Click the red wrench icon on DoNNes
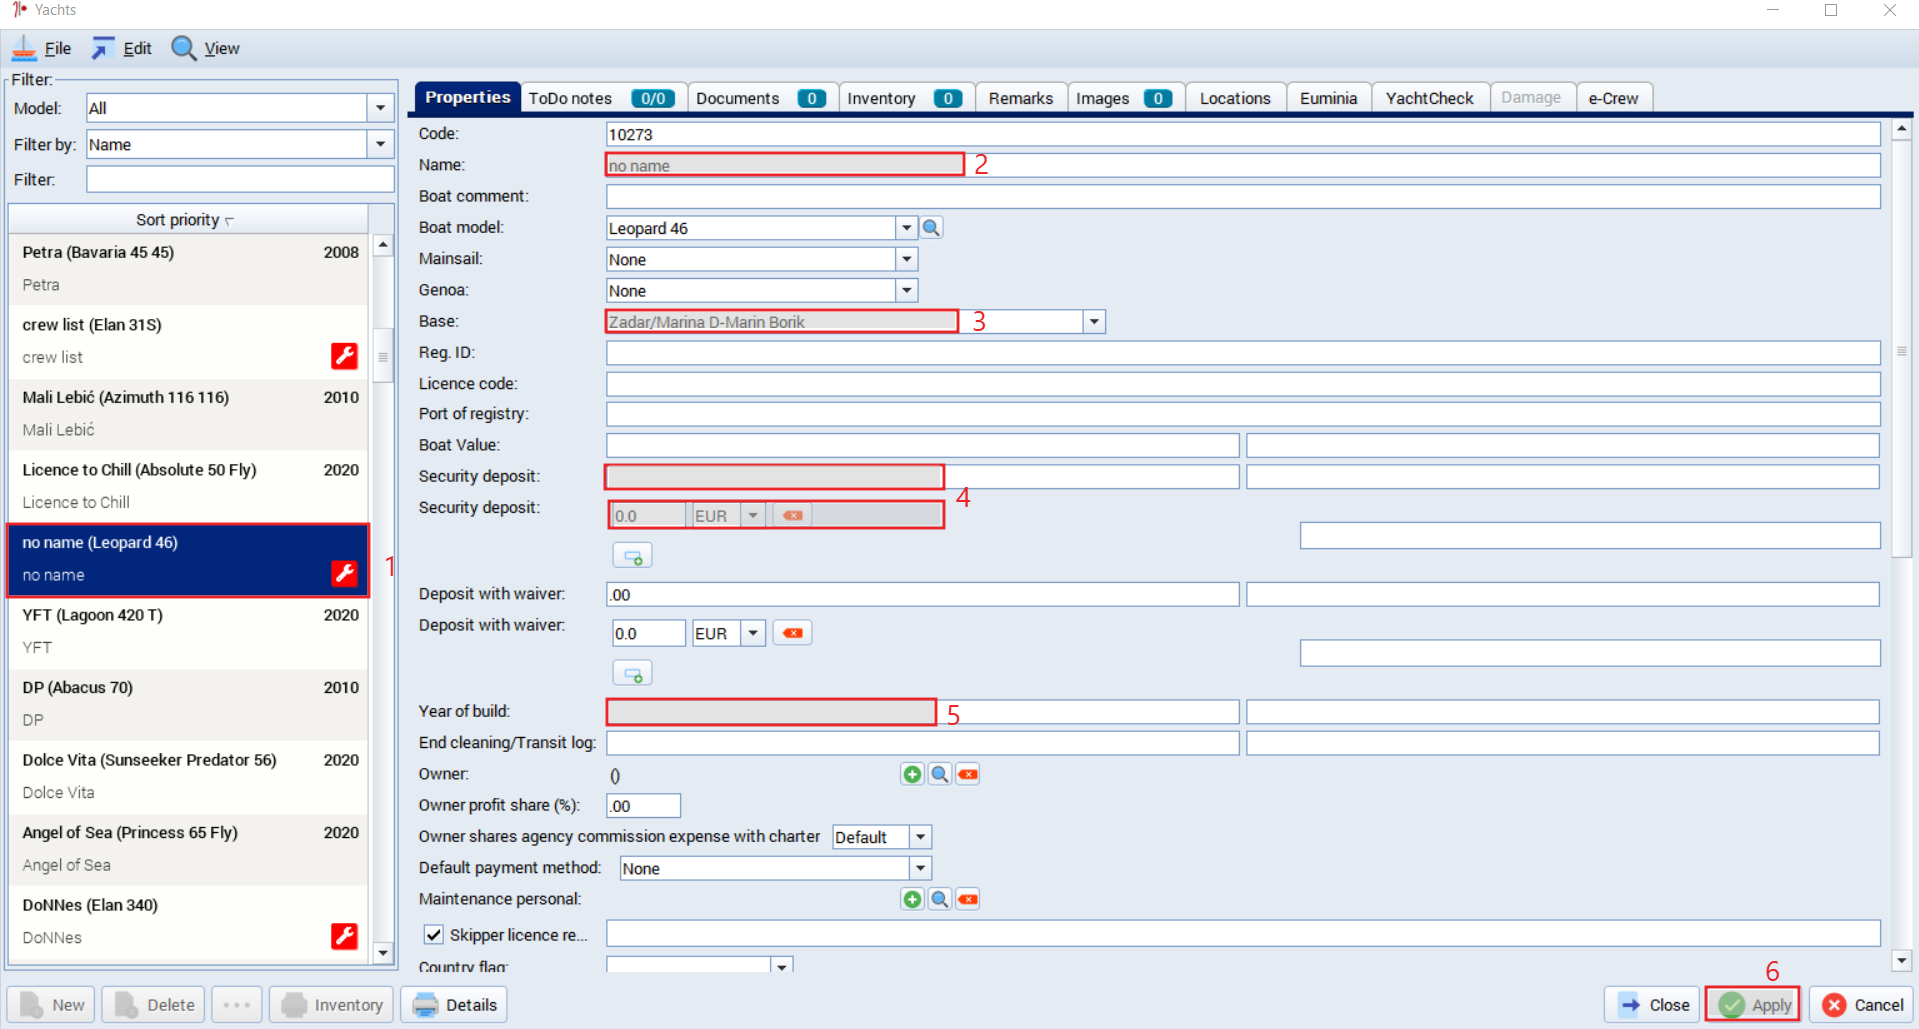1919x1029 pixels. click(344, 936)
